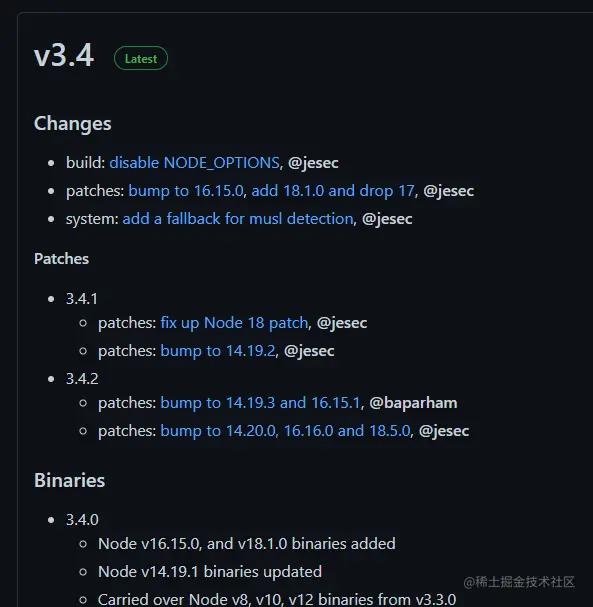Click @jesec mention on the build line

click(313, 163)
